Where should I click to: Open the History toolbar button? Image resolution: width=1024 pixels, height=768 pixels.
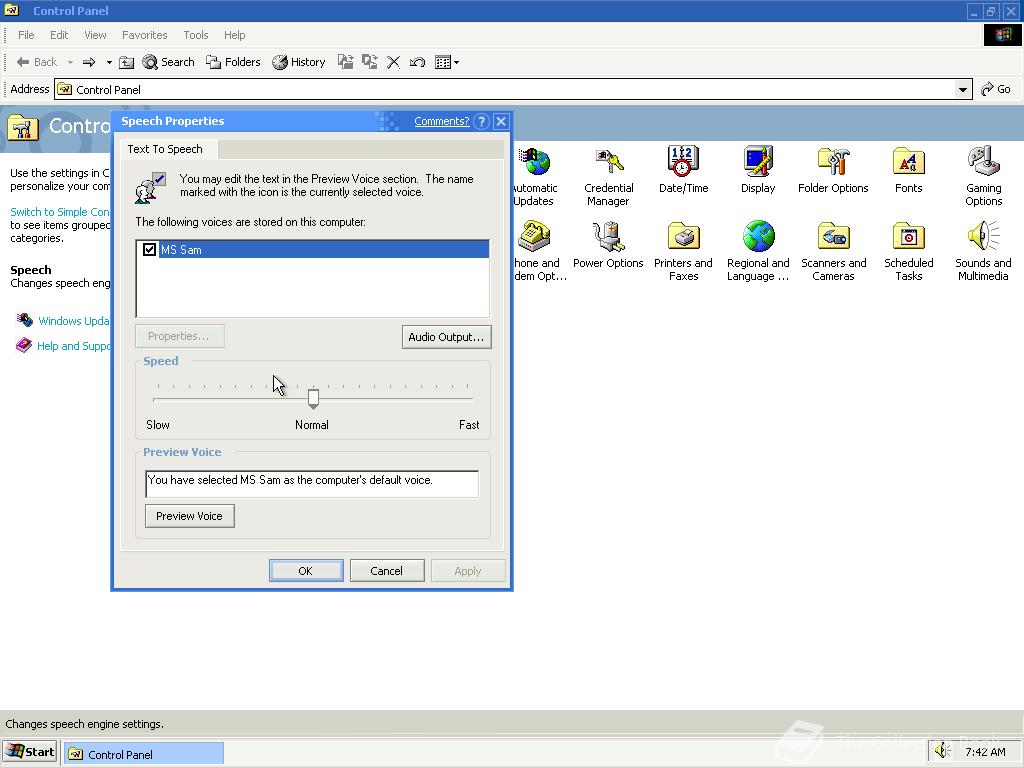[x=299, y=62]
